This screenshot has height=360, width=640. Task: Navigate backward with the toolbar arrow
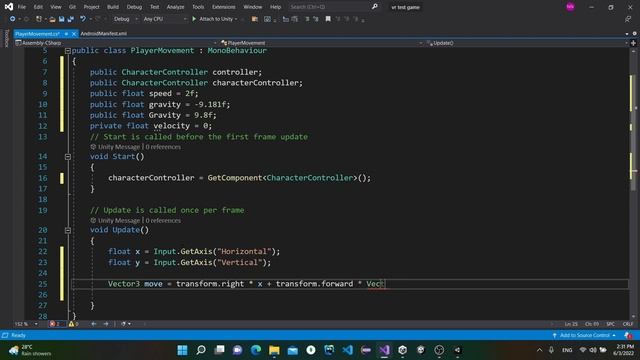coord(12,19)
